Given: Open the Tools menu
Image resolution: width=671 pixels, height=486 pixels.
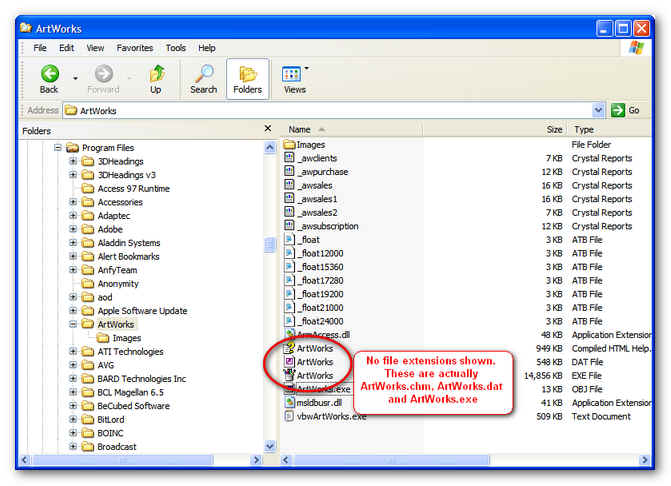Looking at the screenshot, I should click(x=175, y=48).
